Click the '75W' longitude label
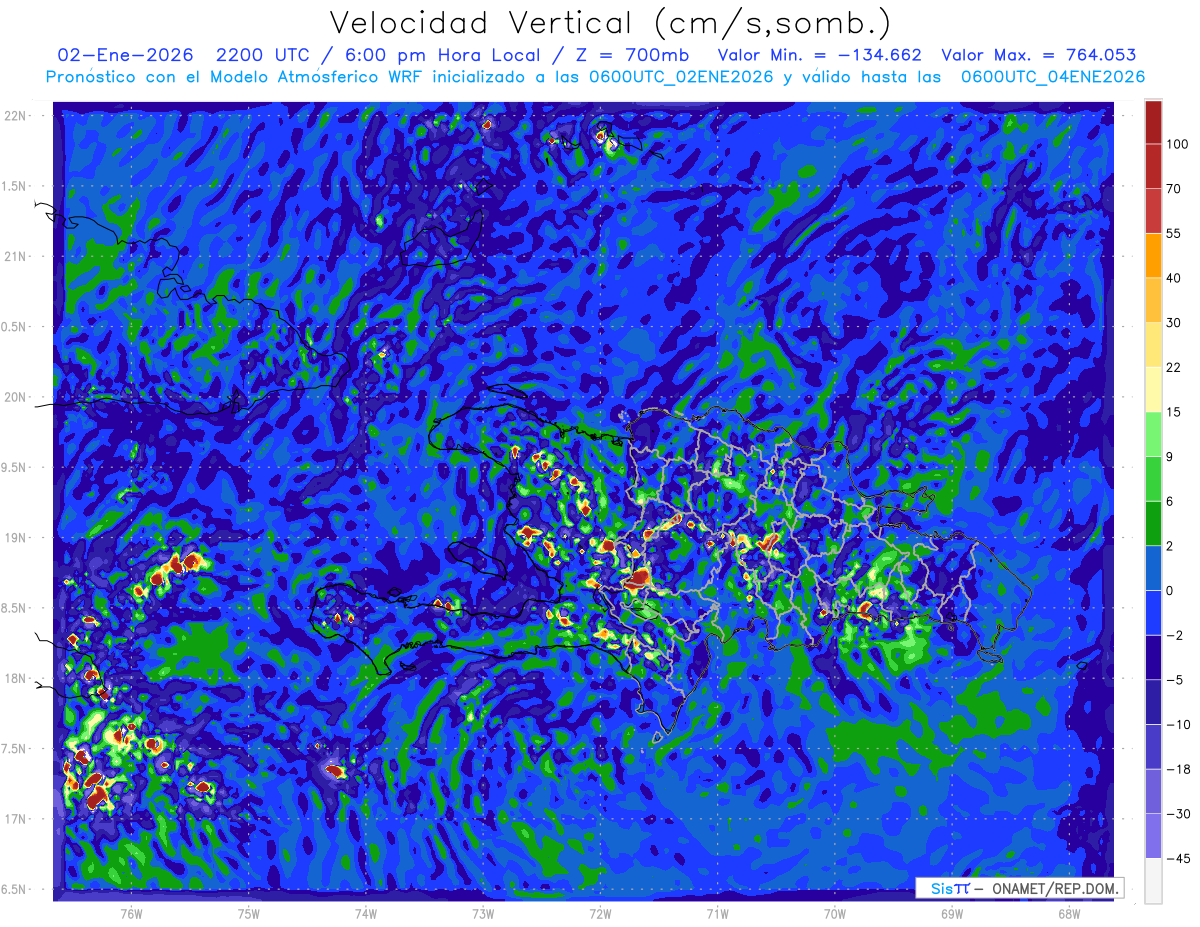Screen dimensions: 1200x927 click(x=249, y=913)
